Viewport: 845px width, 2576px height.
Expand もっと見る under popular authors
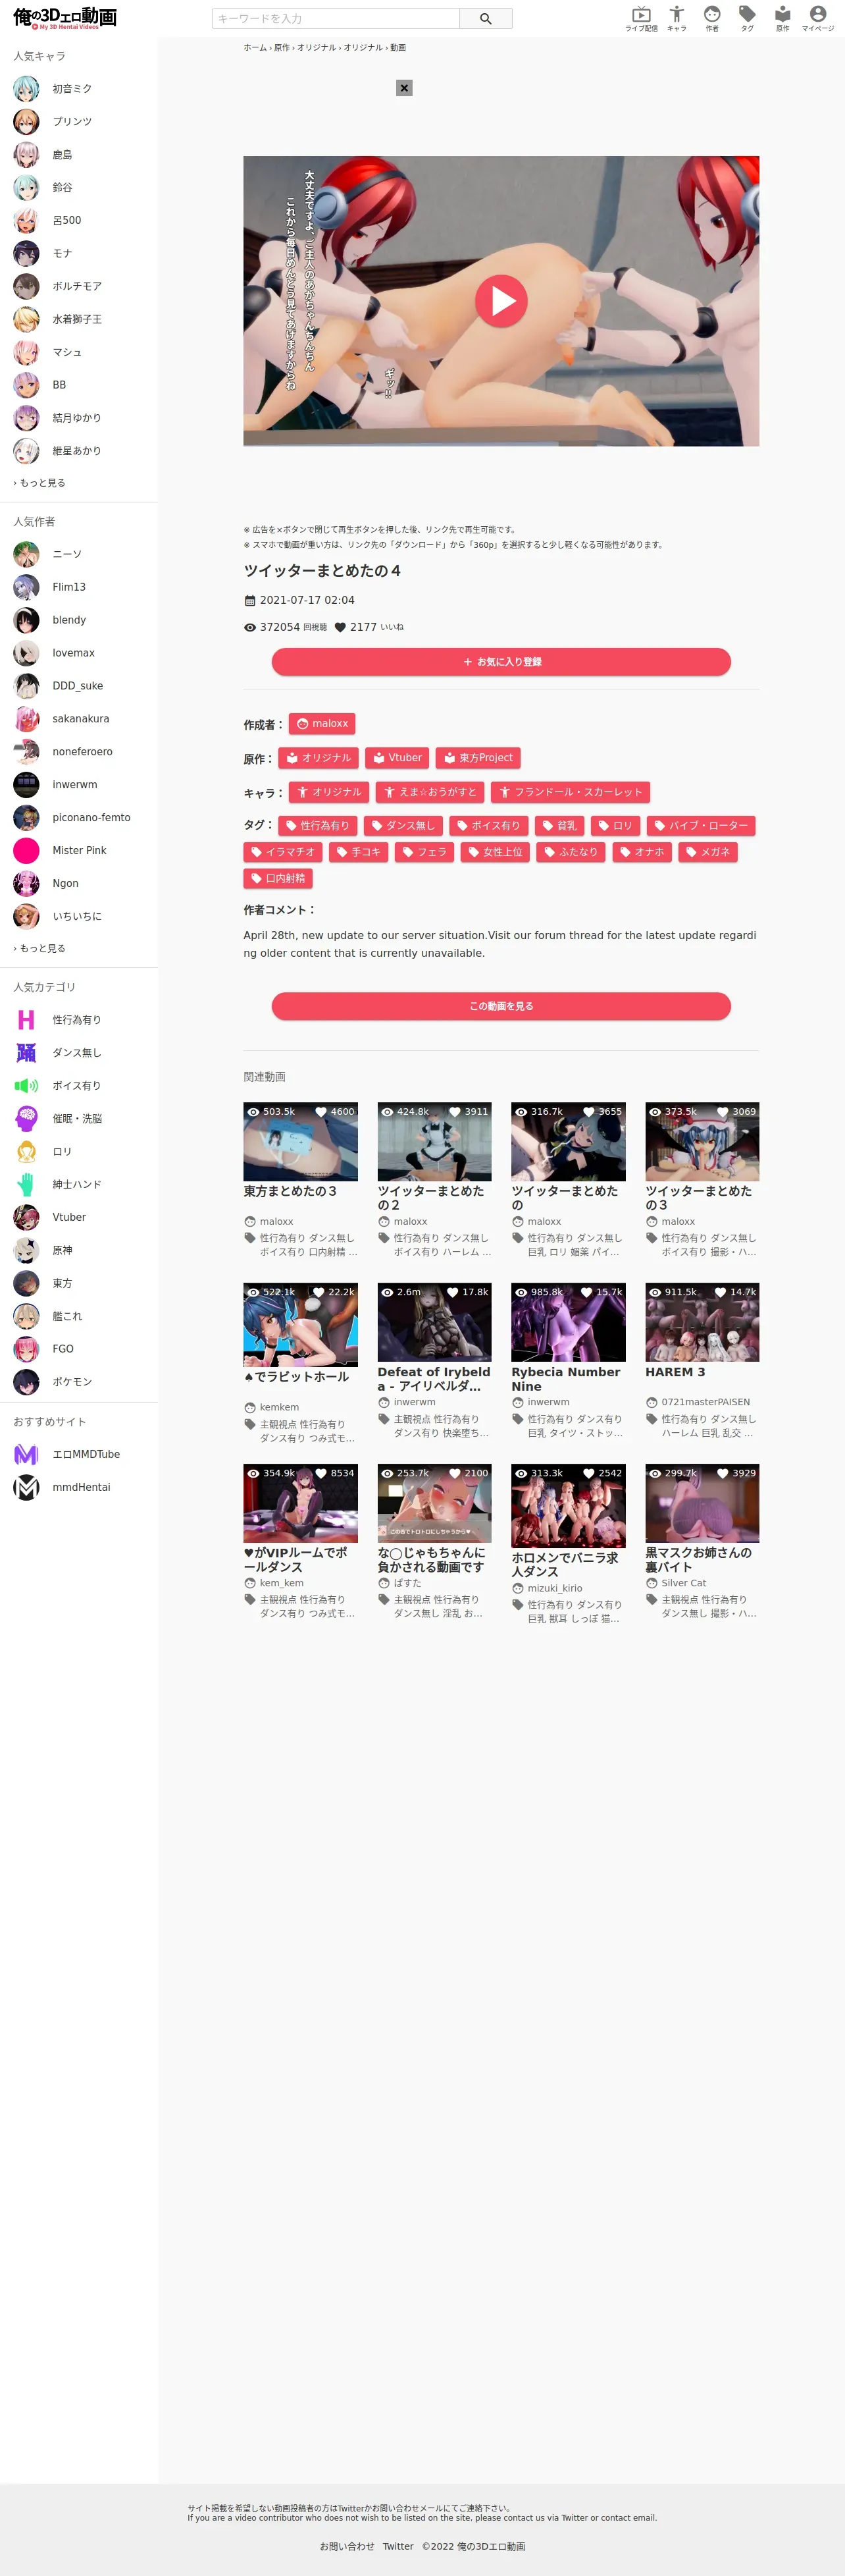[x=40, y=948]
